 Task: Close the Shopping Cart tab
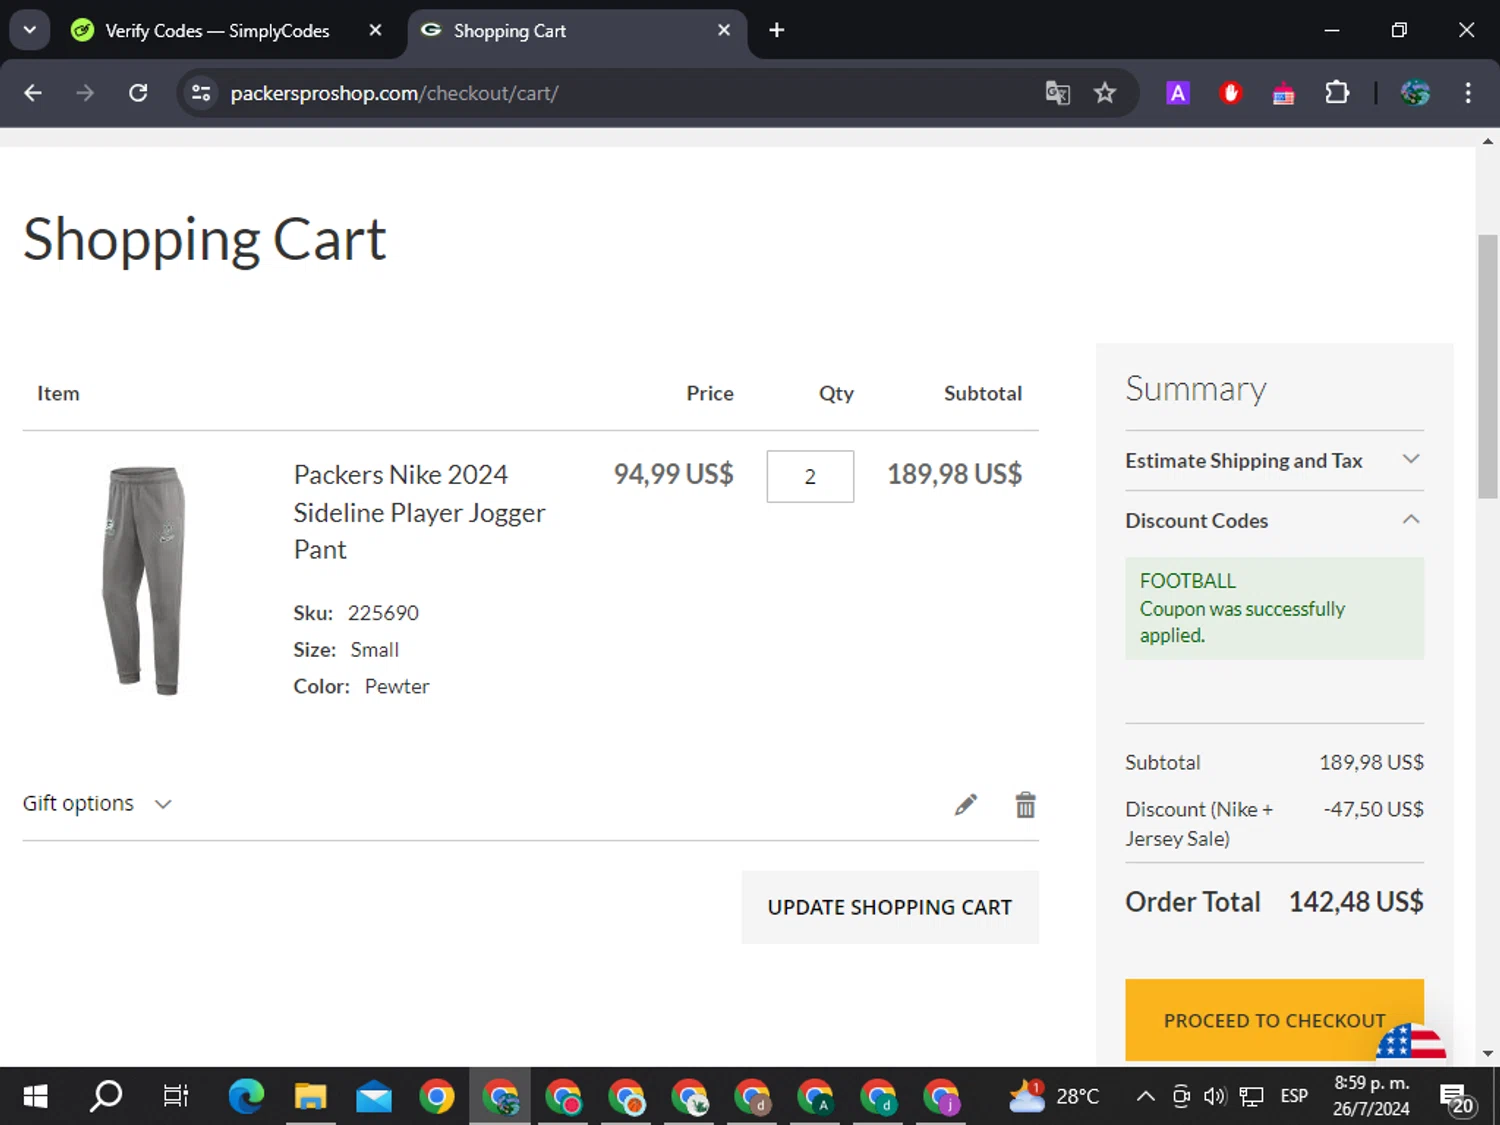pyautogui.click(x=724, y=30)
